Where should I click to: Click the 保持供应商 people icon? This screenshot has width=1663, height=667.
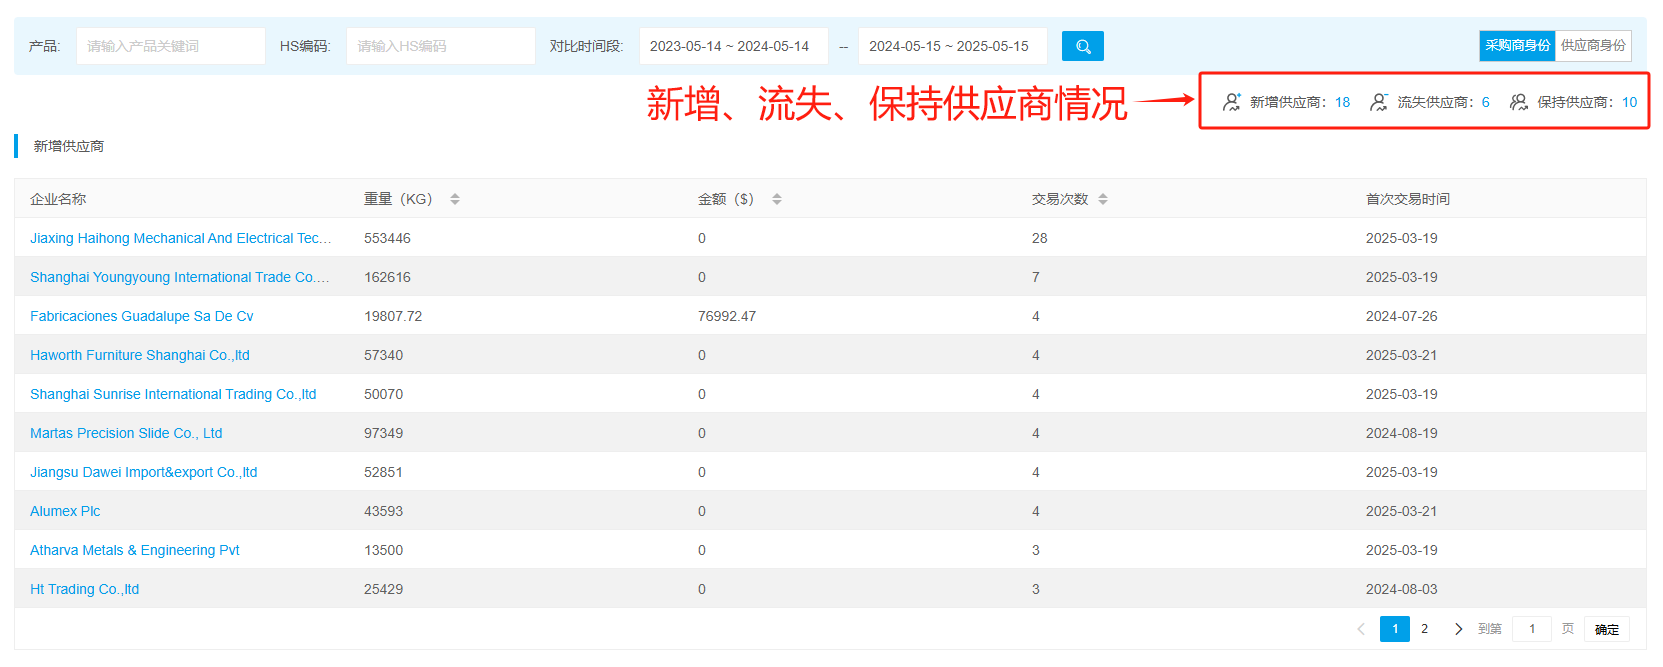[1519, 102]
